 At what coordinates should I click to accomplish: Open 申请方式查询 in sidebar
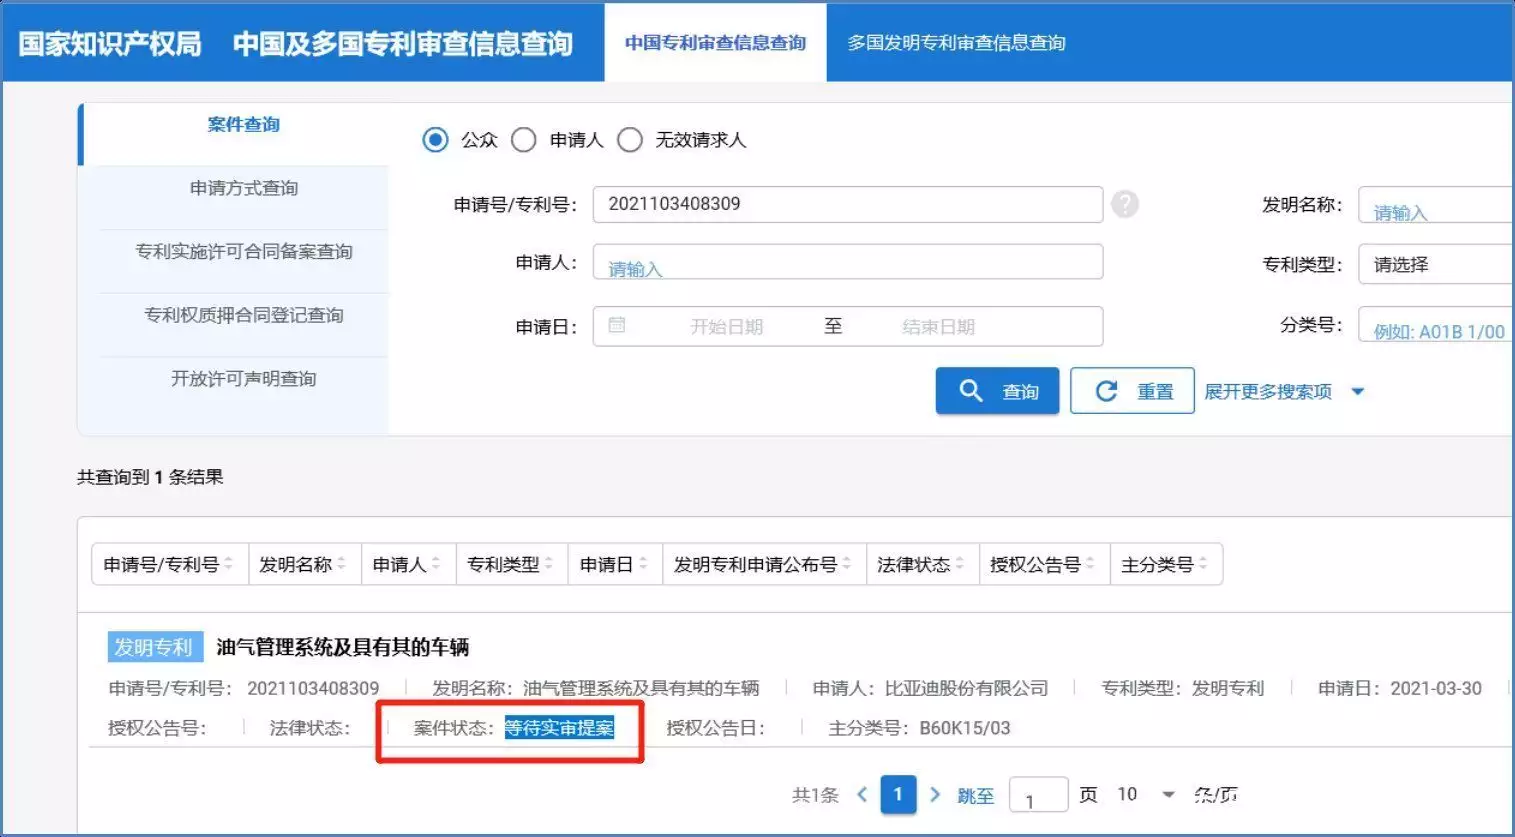pos(244,188)
